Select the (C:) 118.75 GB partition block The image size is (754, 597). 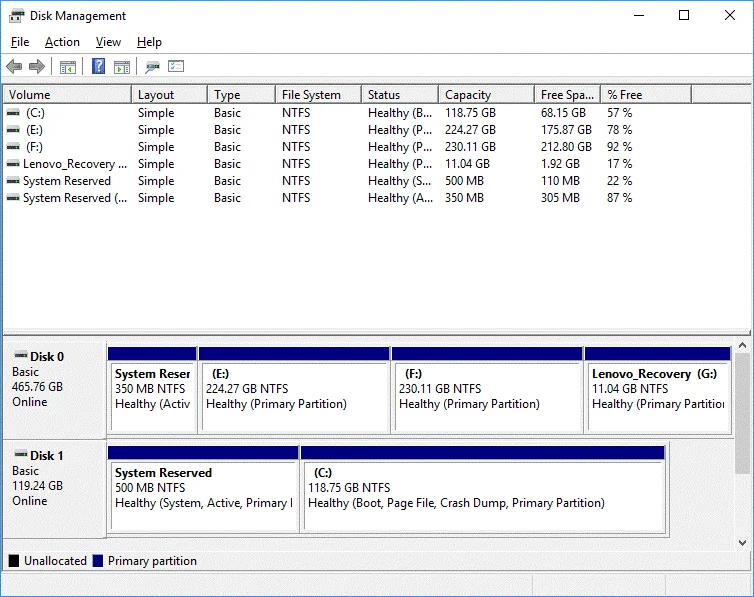click(x=483, y=489)
